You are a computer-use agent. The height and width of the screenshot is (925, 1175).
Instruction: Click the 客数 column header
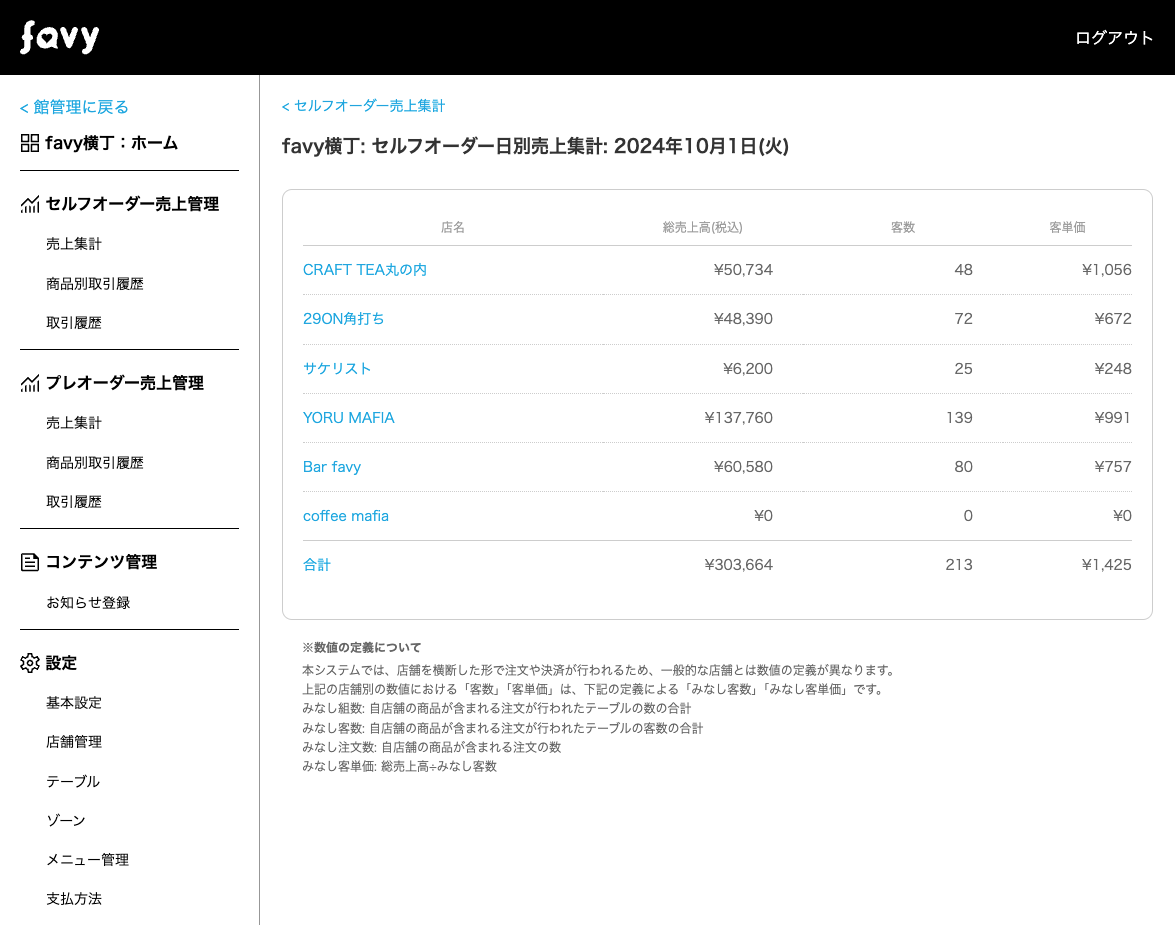coord(903,227)
